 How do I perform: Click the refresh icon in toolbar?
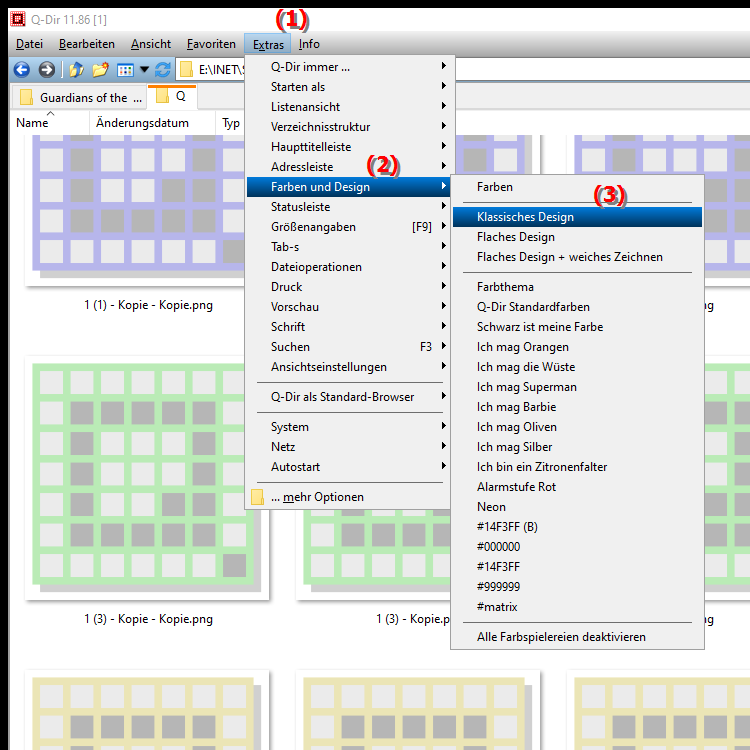click(x=163, y=70)
